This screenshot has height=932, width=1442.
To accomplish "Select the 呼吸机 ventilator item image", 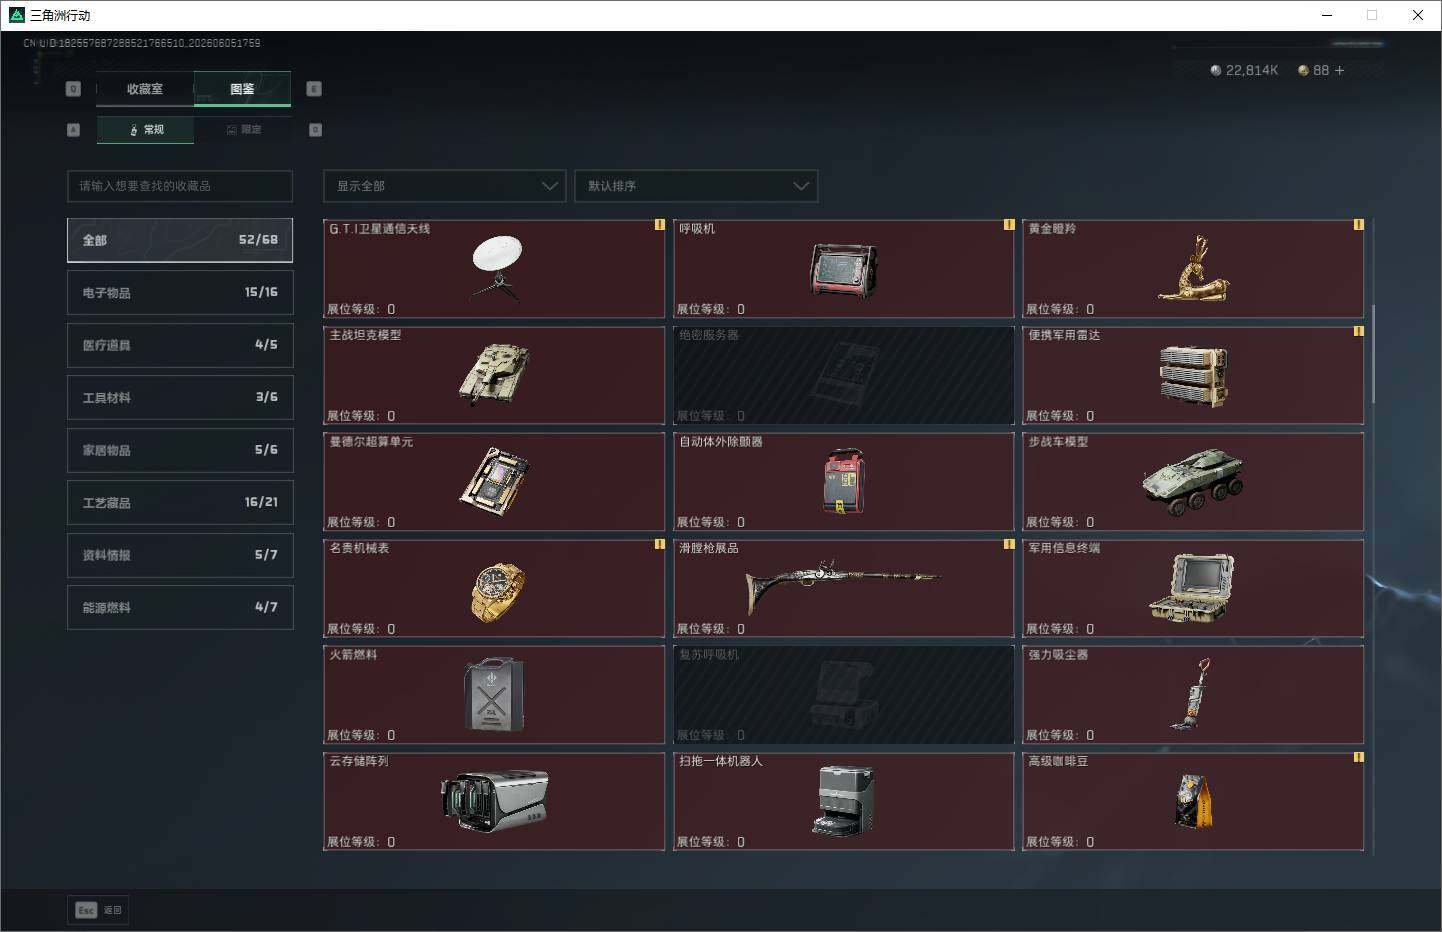I will (x=843, y=270).
